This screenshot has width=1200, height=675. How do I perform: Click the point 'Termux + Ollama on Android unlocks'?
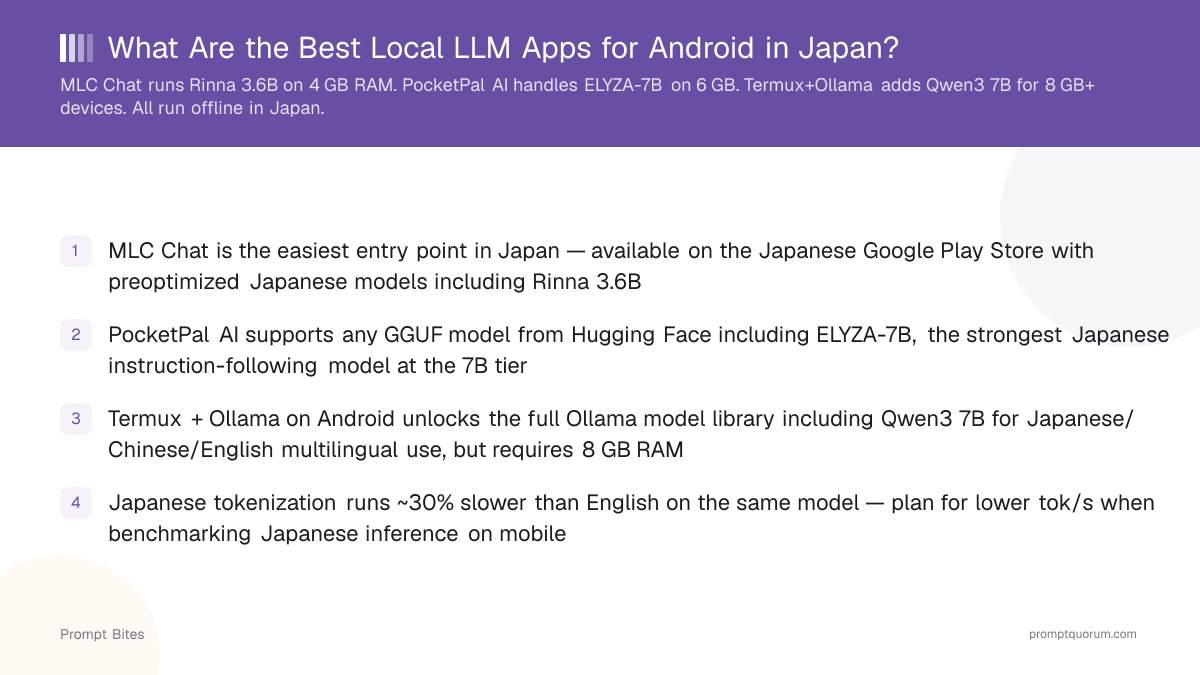621,434
